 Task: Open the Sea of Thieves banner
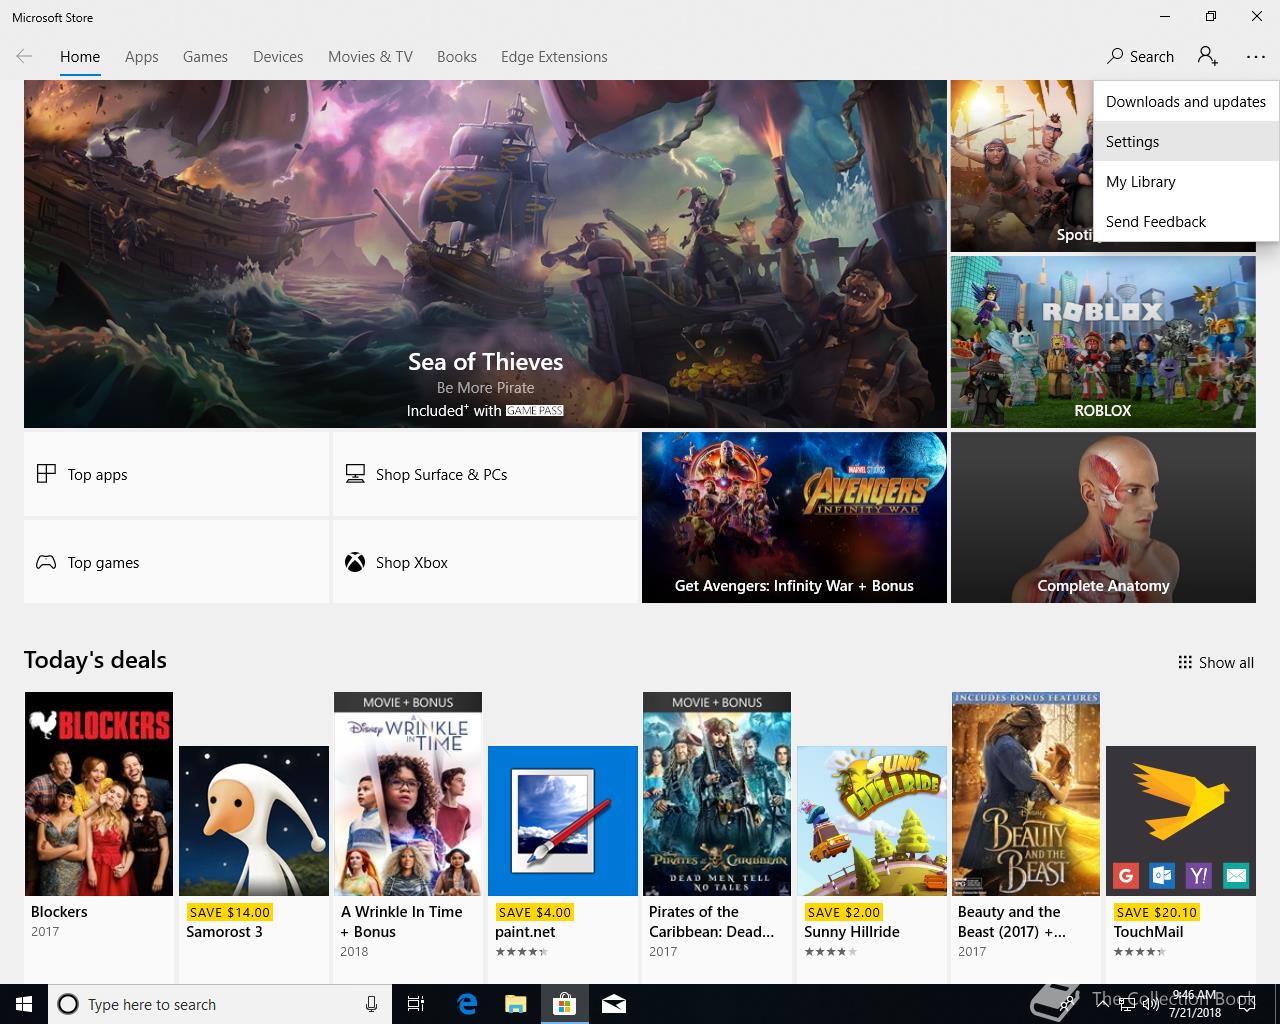(x=485, y=254)
